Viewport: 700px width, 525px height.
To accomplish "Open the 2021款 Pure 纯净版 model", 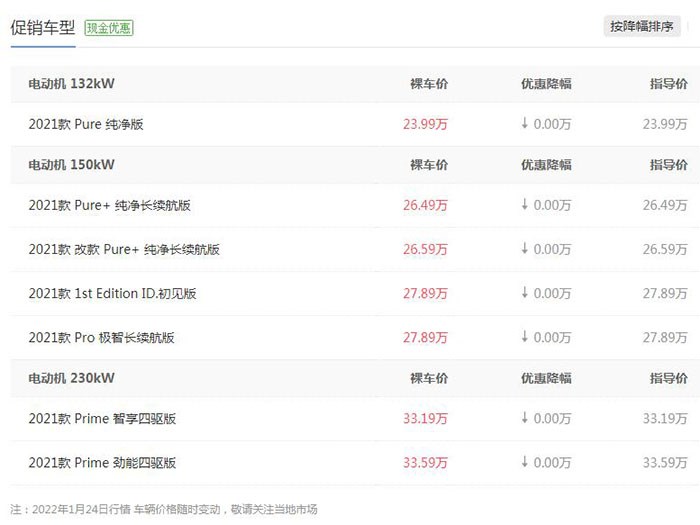I will (86, 124).
